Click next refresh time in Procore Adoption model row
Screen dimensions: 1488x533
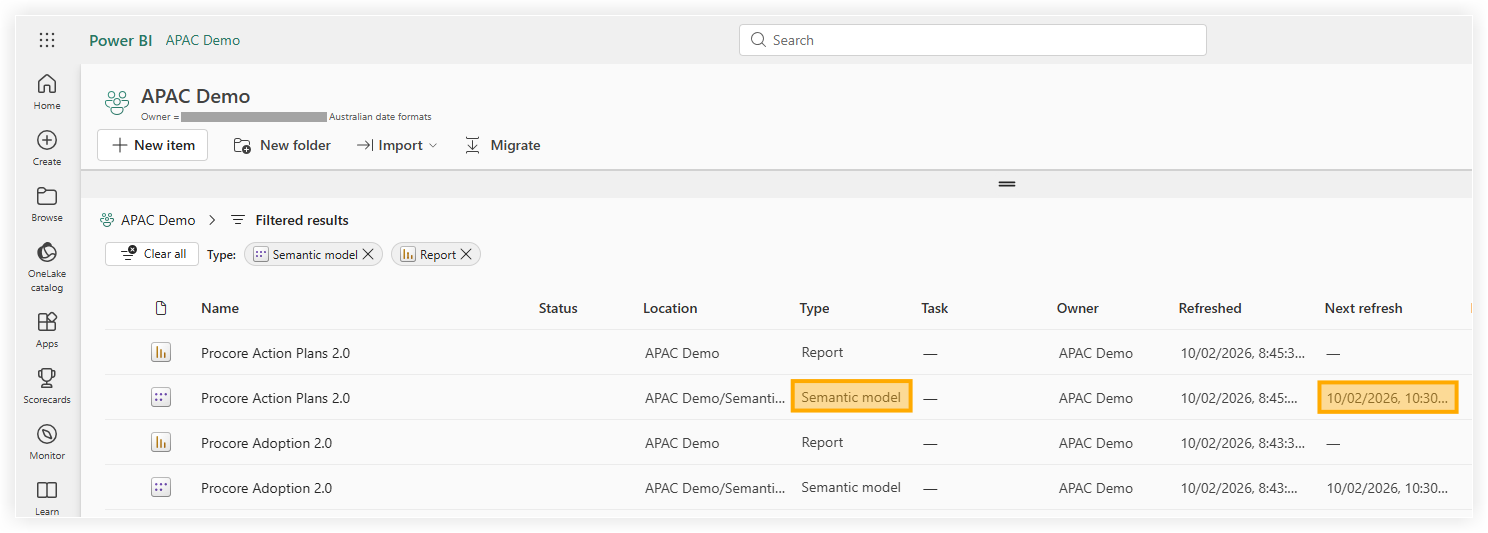[1387, 488]
